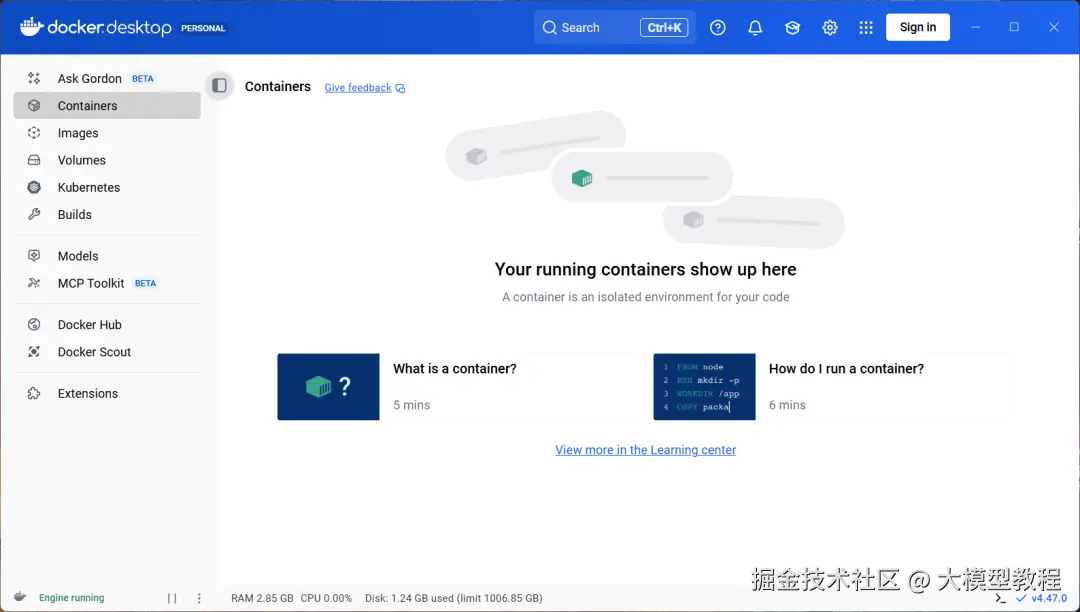Show notifications with the bell icon
The image size is (1080, 612).
pyautogui.click(x=755, y=28)
